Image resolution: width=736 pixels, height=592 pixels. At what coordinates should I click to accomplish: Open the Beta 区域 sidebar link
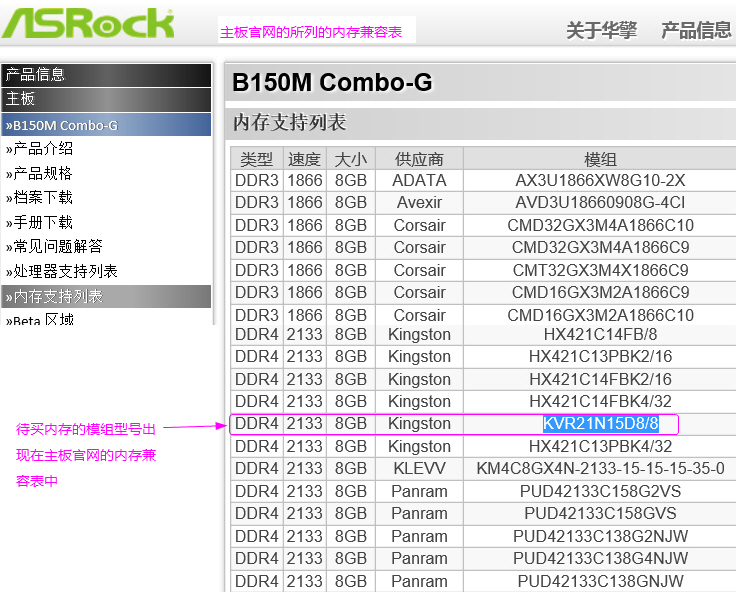click(40, 319)
